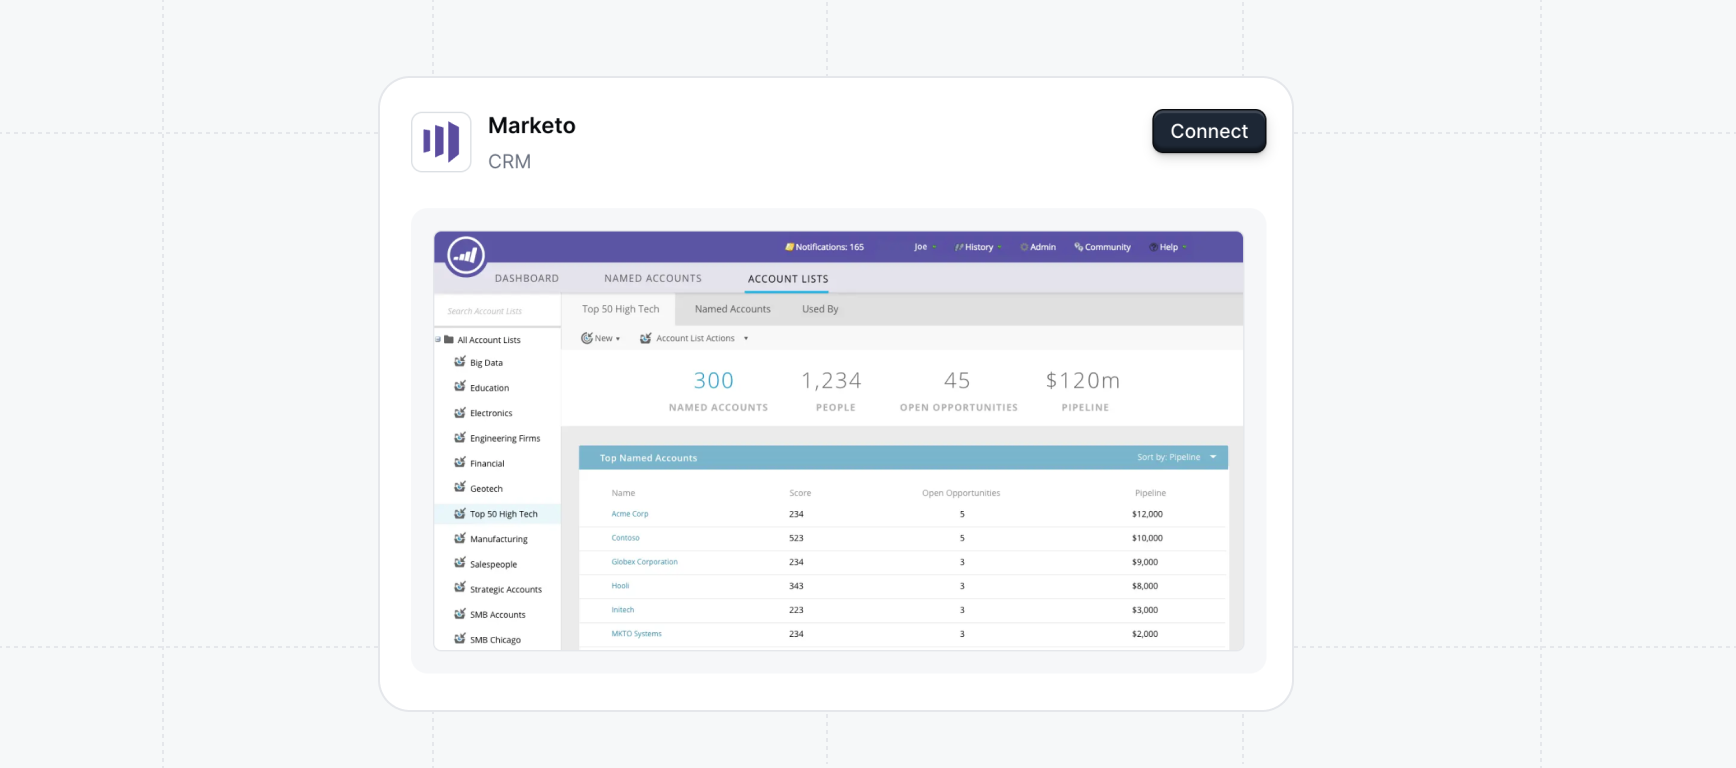Click the $12,000 pipeline value
Screen dimensions: 1736x768
point(1147,514)
